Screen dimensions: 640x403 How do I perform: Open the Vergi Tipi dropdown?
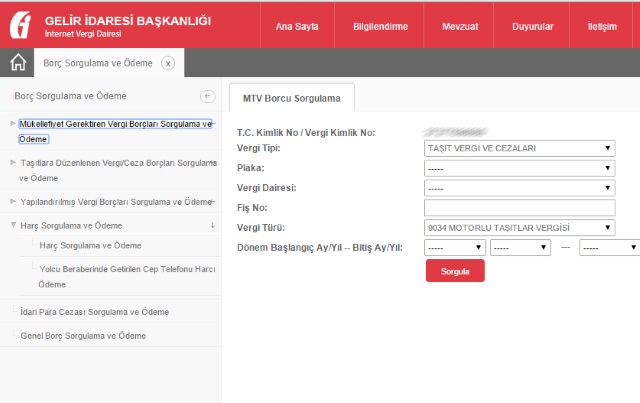520,148
